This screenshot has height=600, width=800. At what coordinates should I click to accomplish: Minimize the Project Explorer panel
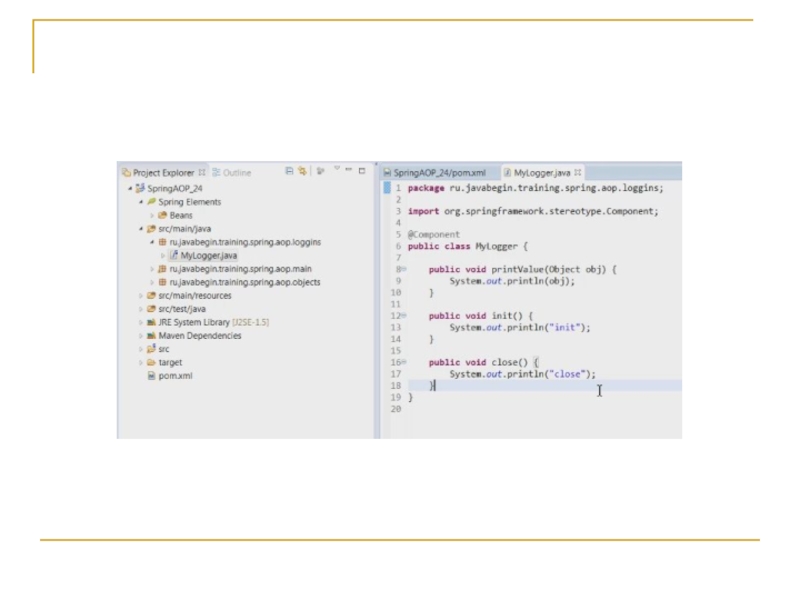click(349, 171)
